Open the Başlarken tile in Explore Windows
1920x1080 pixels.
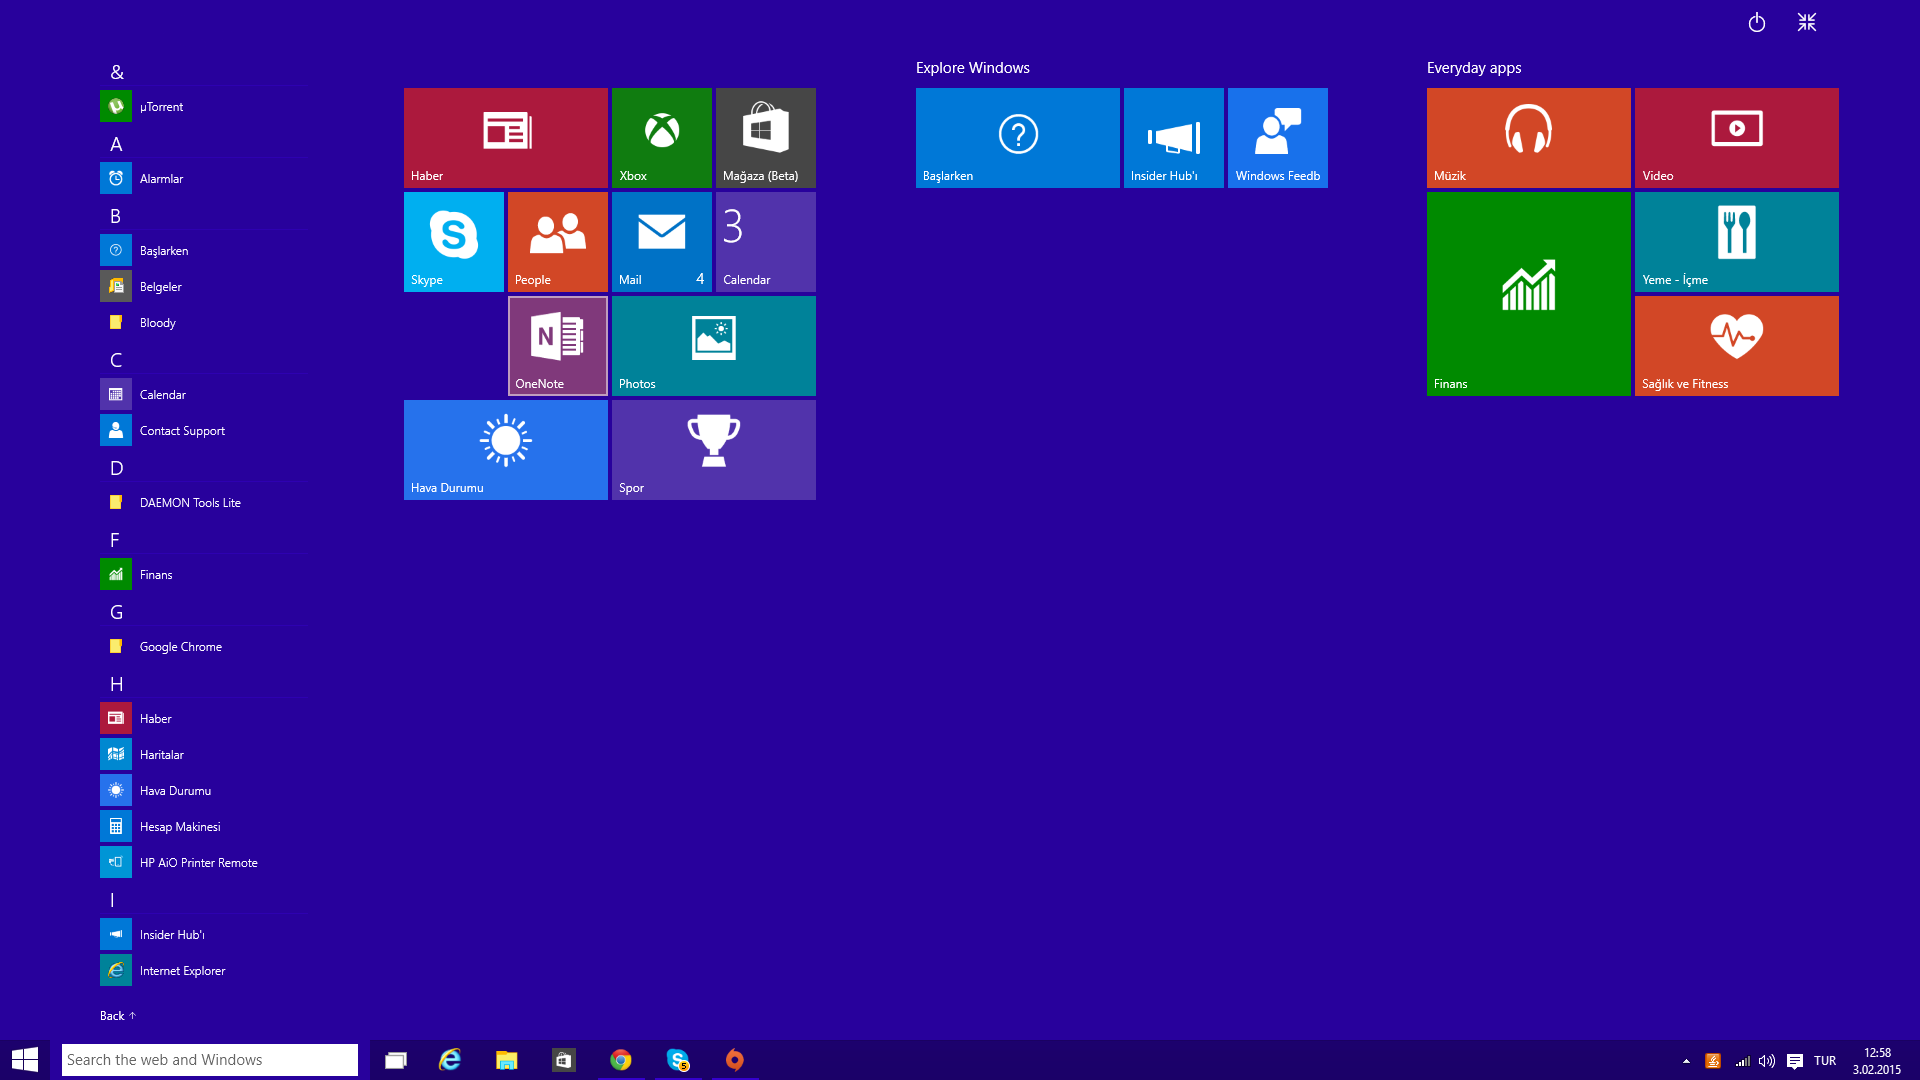[x=1018, y=138]
